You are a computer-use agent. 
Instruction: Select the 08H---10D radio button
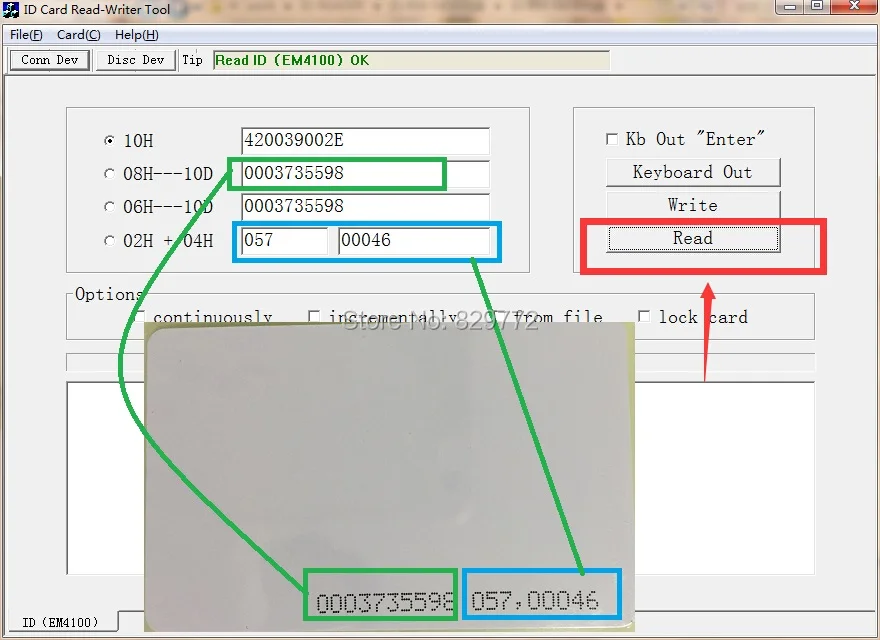coord(109,173)
